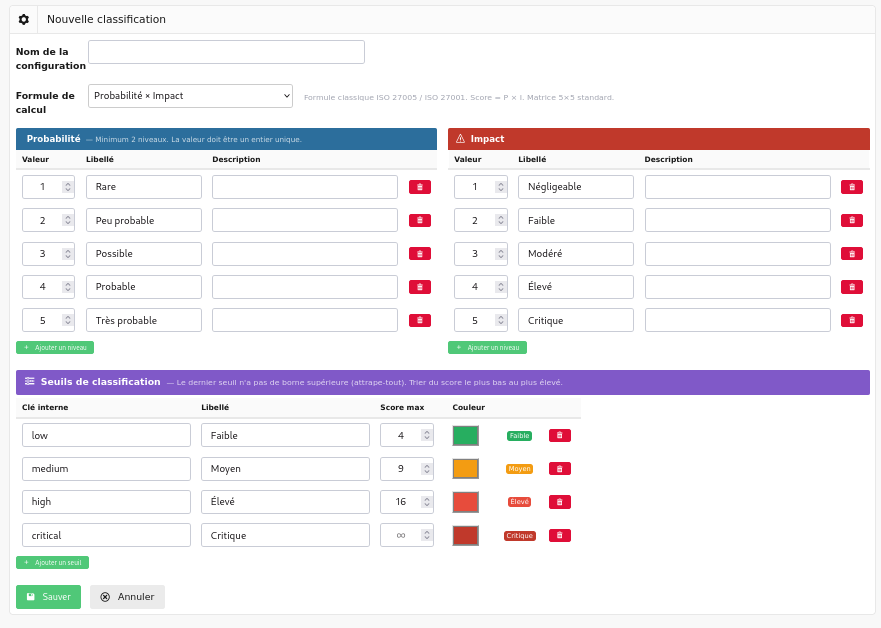Adjust the value stepper for 'Peu probable'

click(67, 220)
